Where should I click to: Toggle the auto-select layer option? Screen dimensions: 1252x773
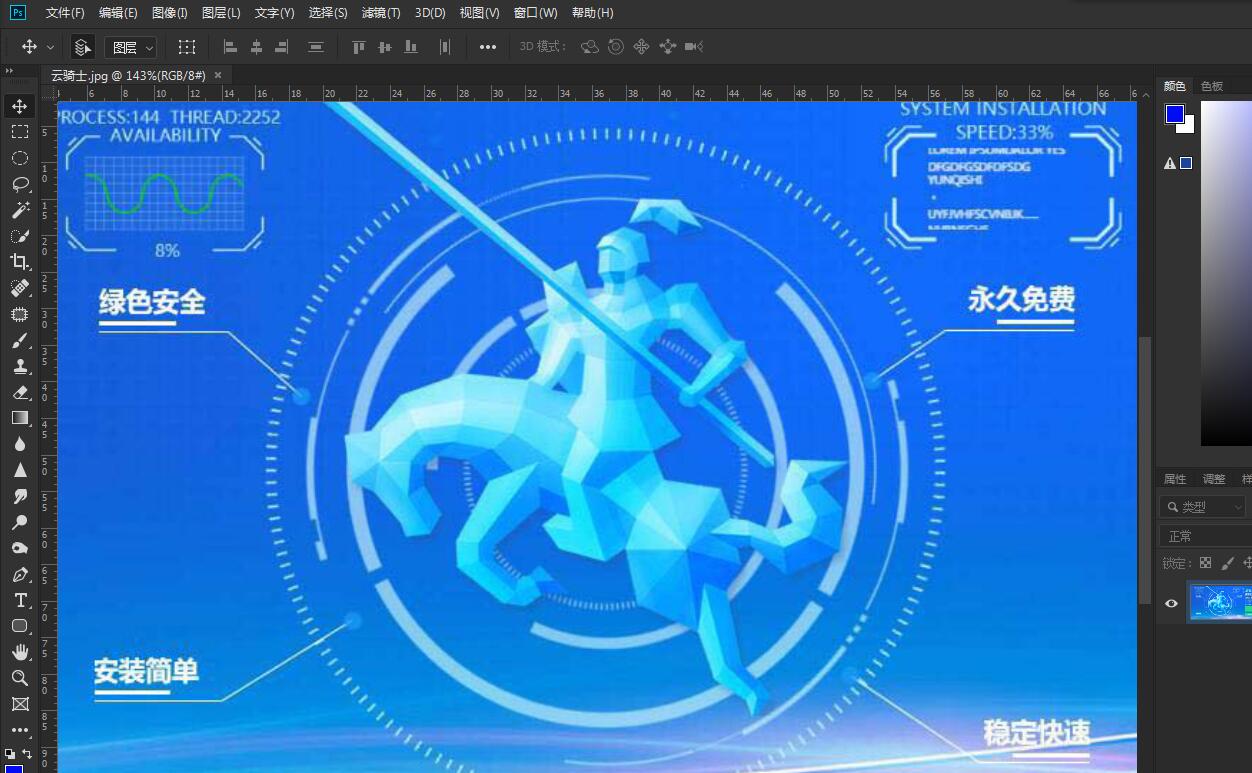click(83, 47)
